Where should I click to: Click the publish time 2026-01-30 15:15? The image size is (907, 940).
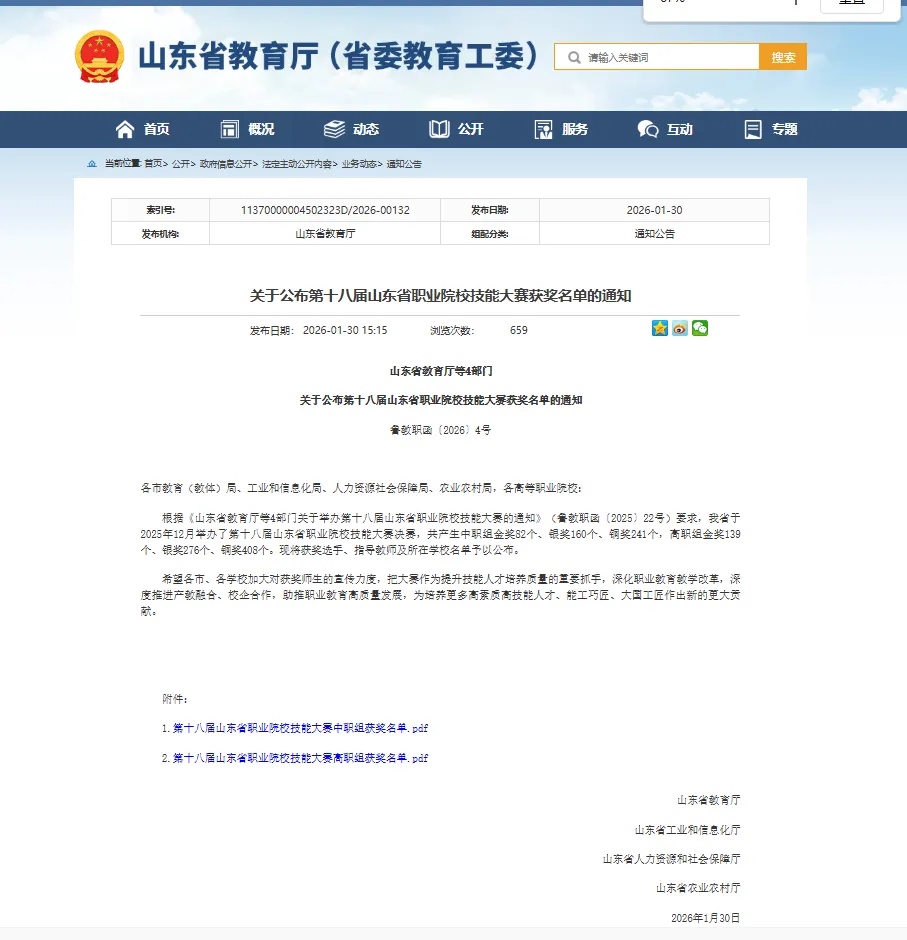[345, 330]
